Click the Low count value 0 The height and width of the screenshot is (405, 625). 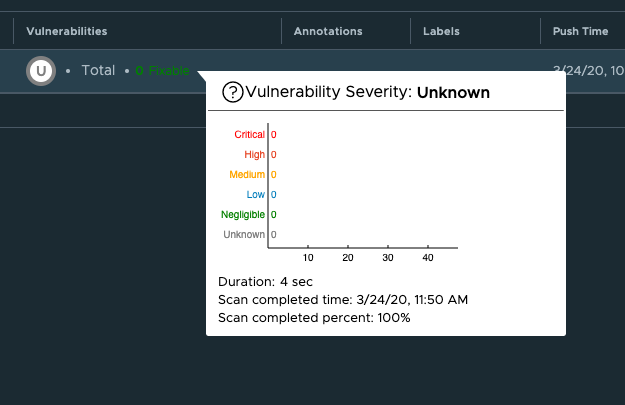(x=273, y=195)
